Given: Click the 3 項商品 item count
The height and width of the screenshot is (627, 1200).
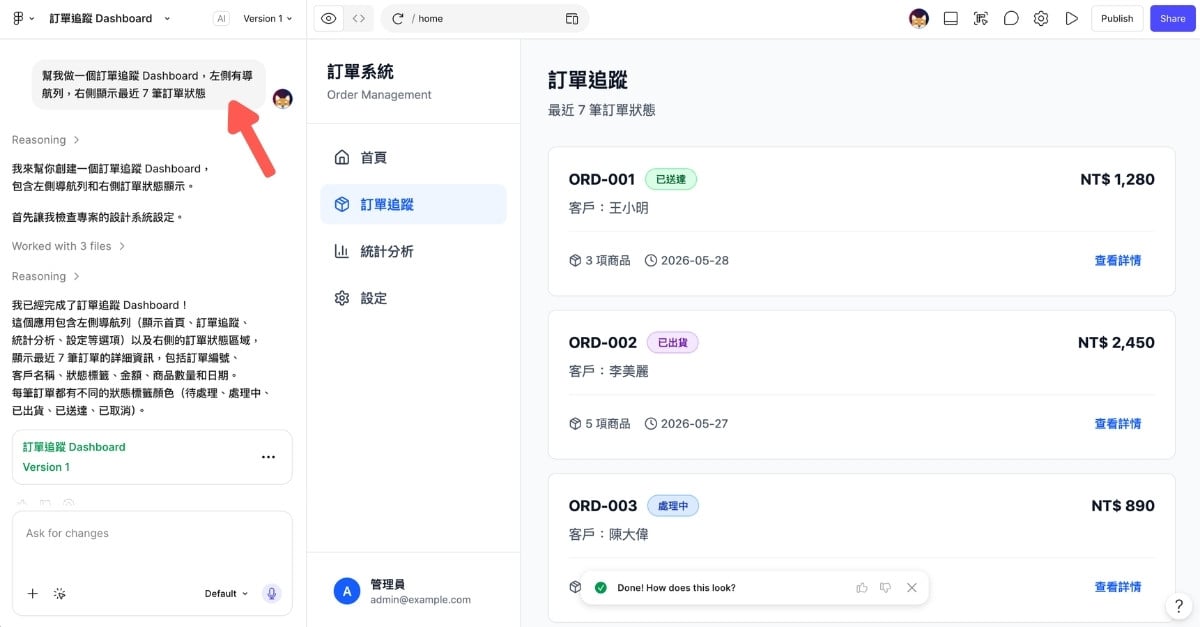Looking at the screenshot, I should [608, 260].
